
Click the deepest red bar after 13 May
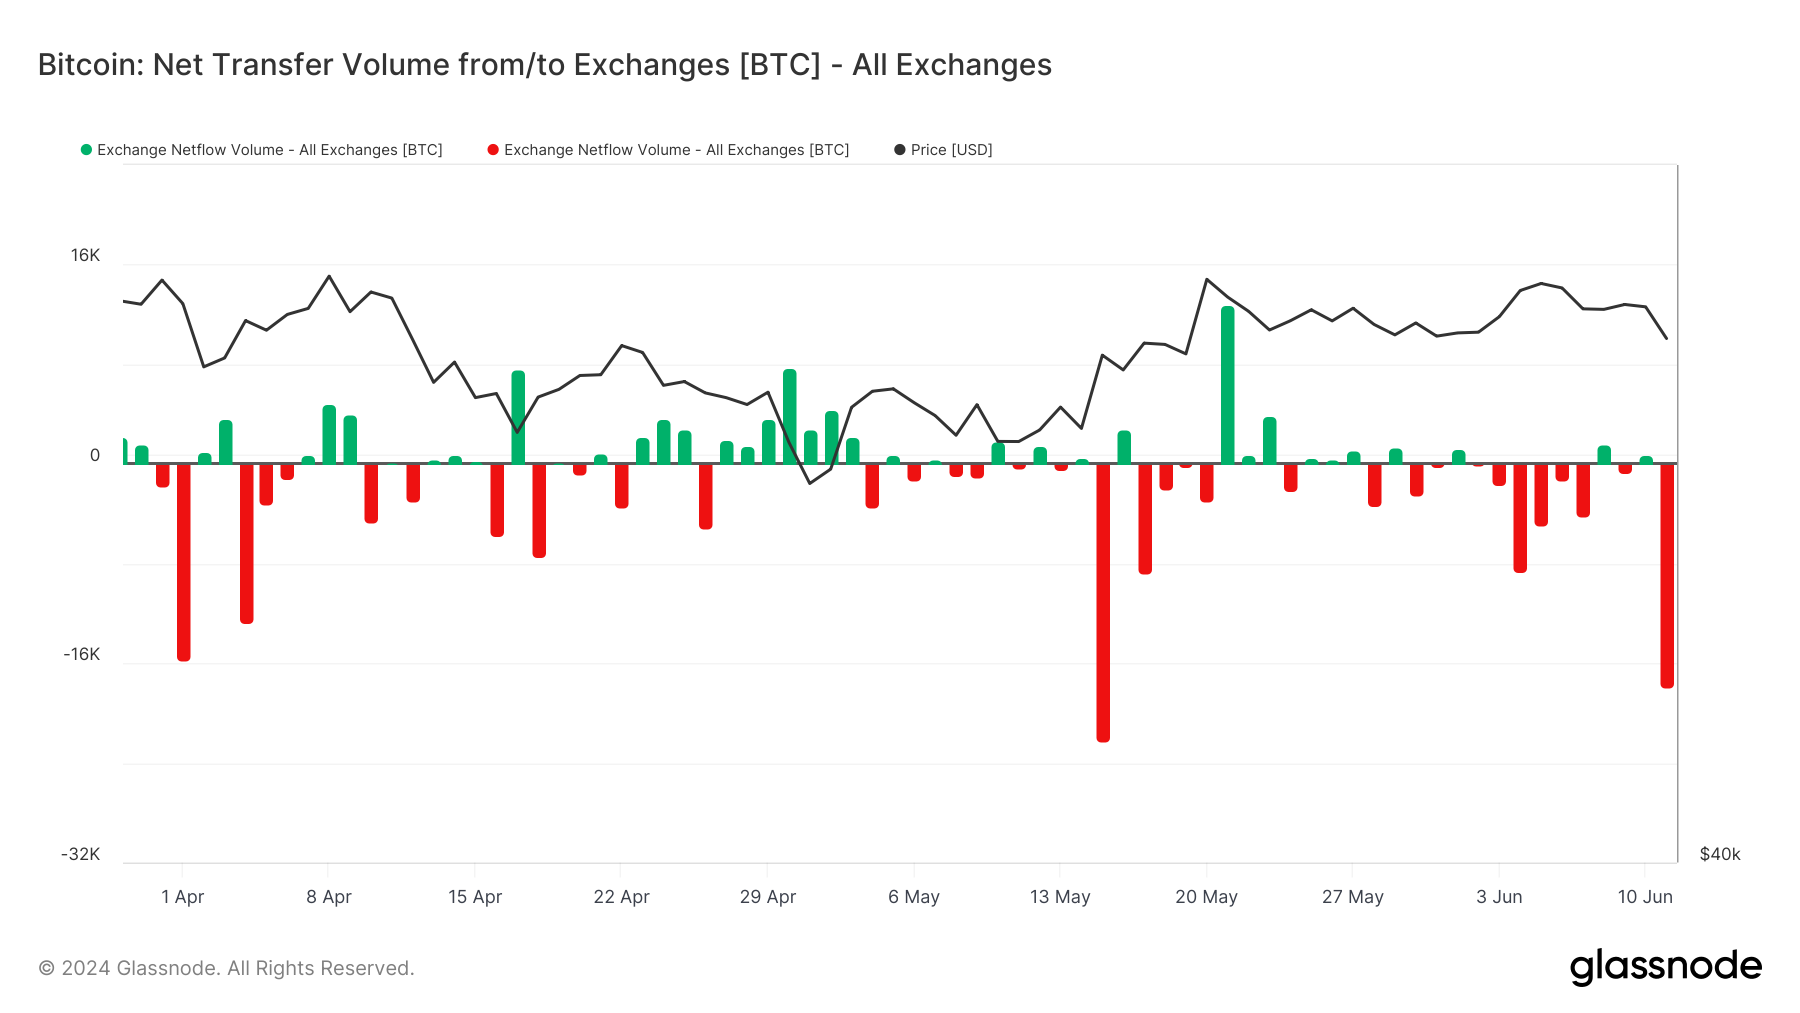coord(1103,602)
